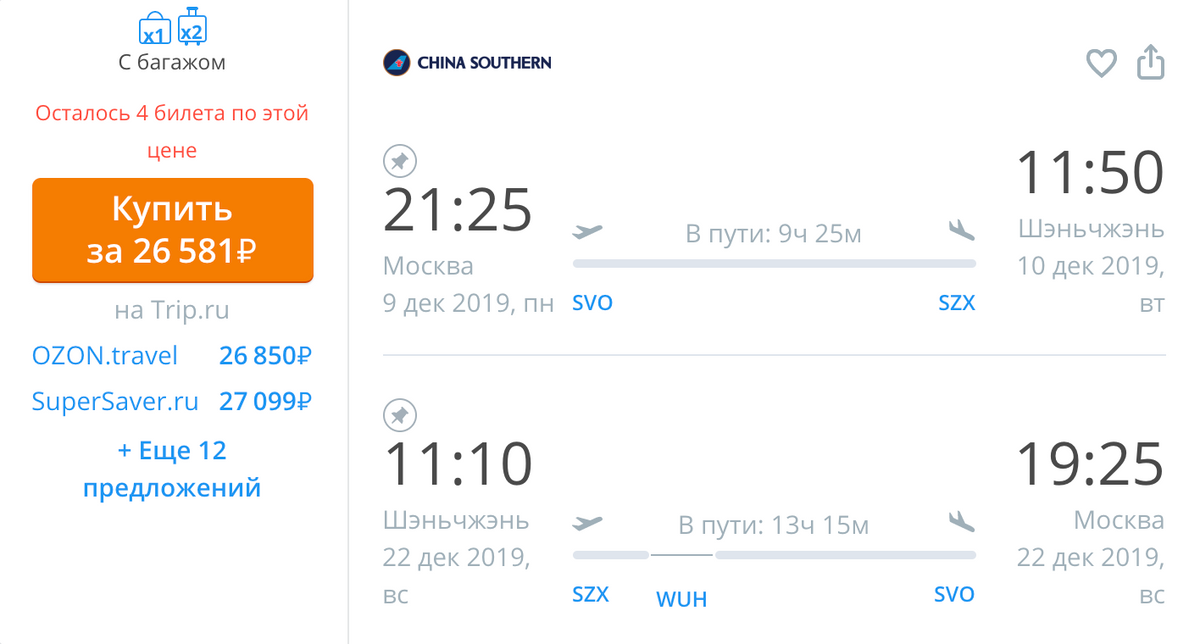This screenshot has height=644, width=1200.
Task: Click the return flight takeoff plane icon
Action: pos(588,522)
